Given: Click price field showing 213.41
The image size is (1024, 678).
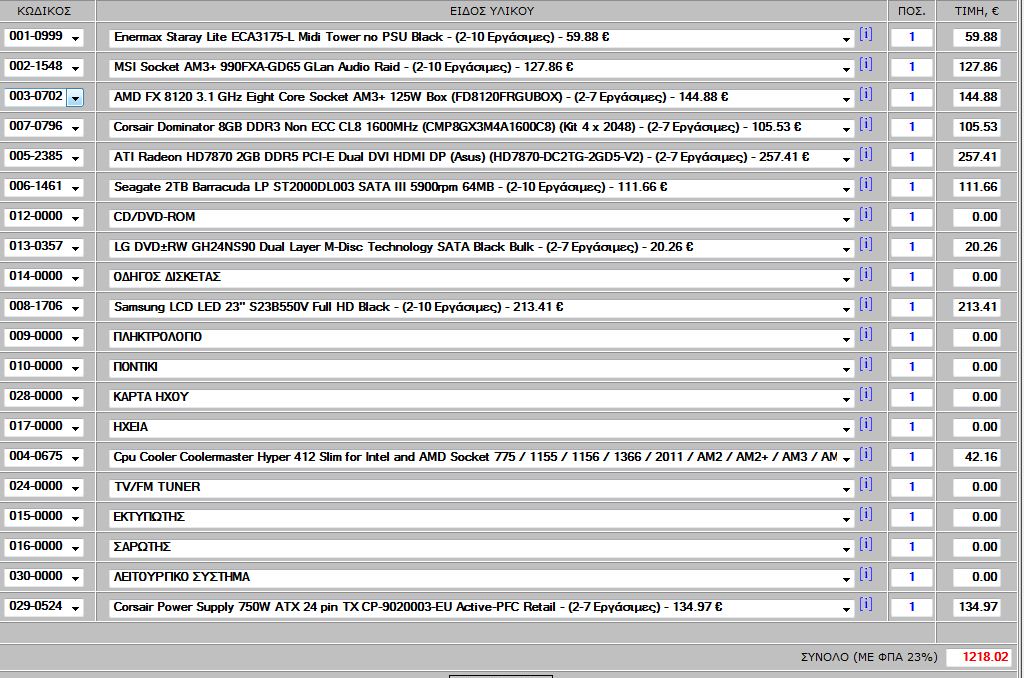Looking at the screenshot, I should pyautogui.click(x=976, y=308).
